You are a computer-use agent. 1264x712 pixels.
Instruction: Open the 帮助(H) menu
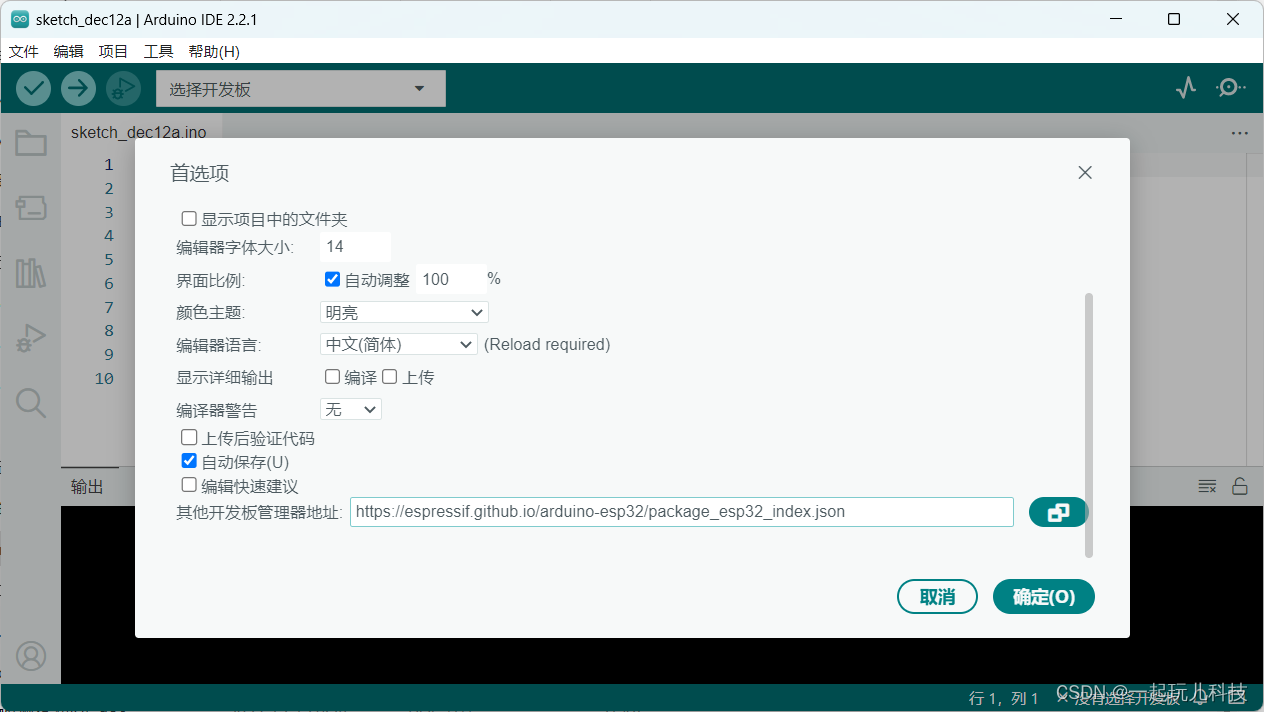tap(214, 51)
